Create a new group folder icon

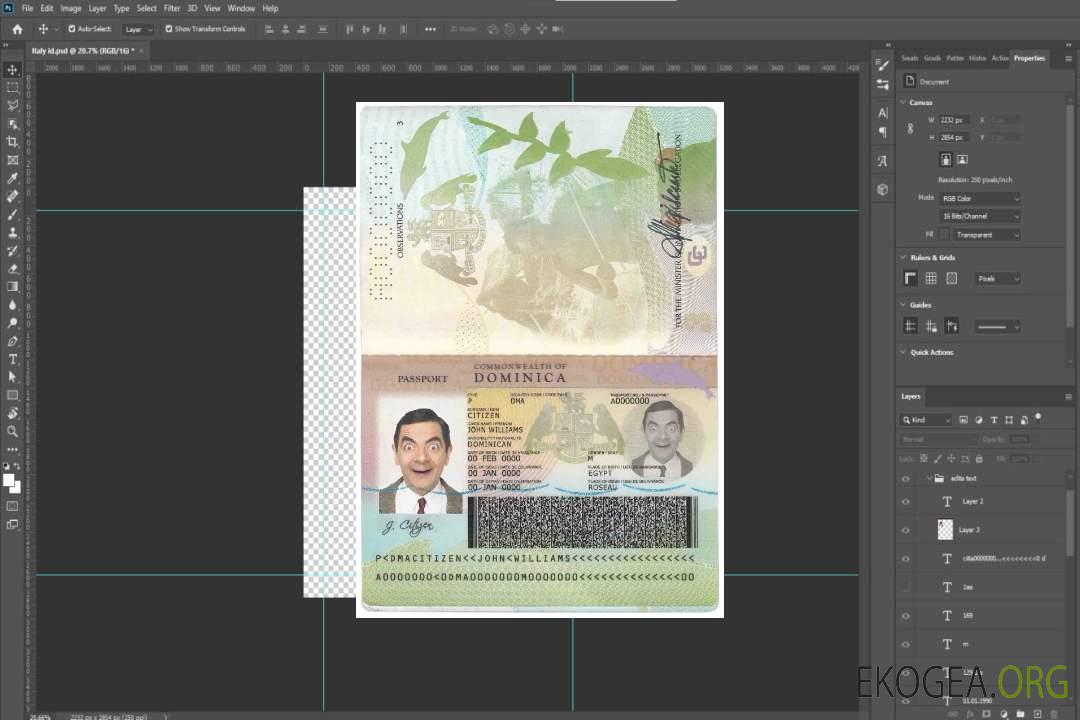coord(1020,714)
